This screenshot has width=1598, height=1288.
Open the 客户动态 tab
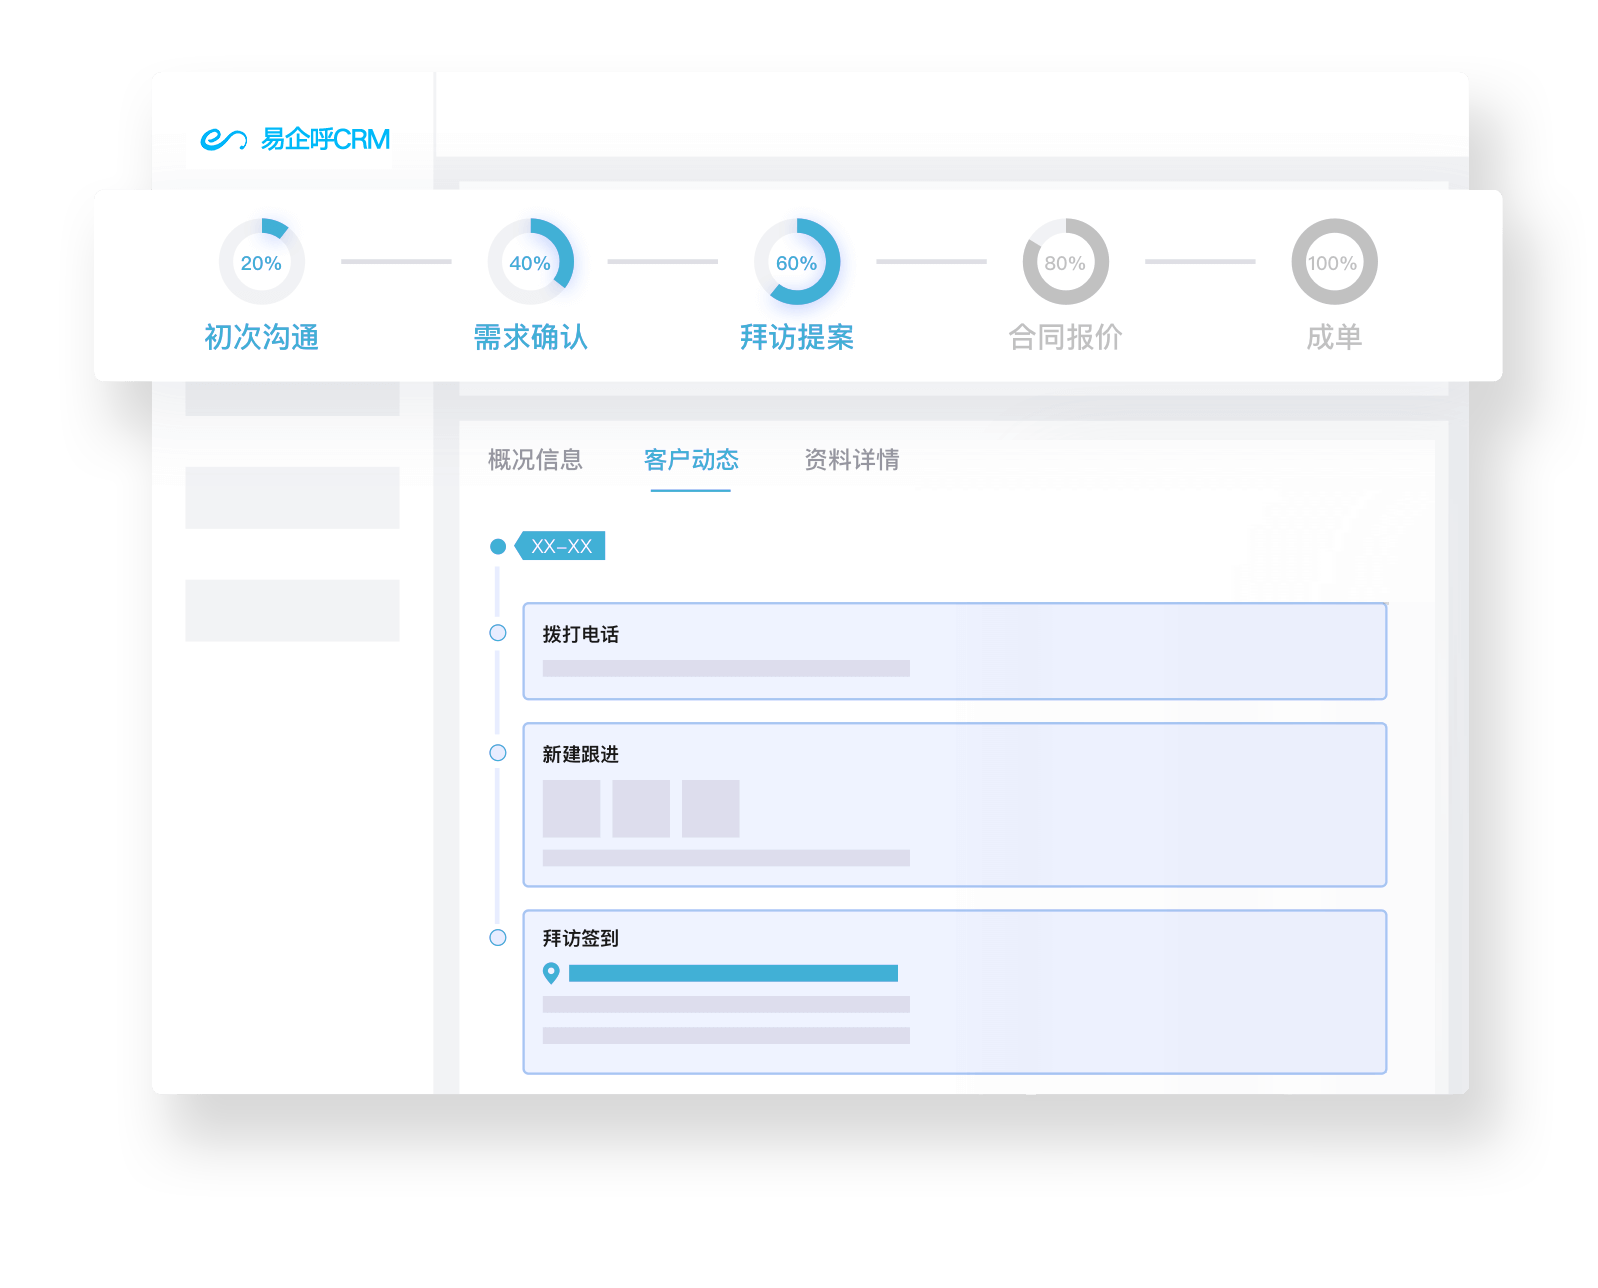(x=691, y=460)
